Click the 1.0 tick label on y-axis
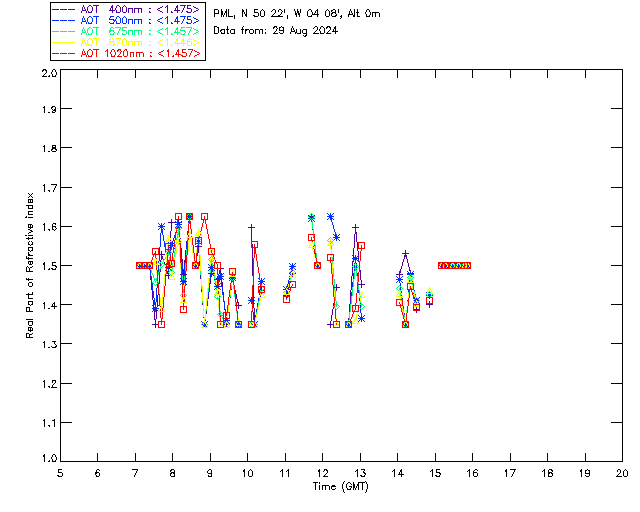 coord(48,457)
